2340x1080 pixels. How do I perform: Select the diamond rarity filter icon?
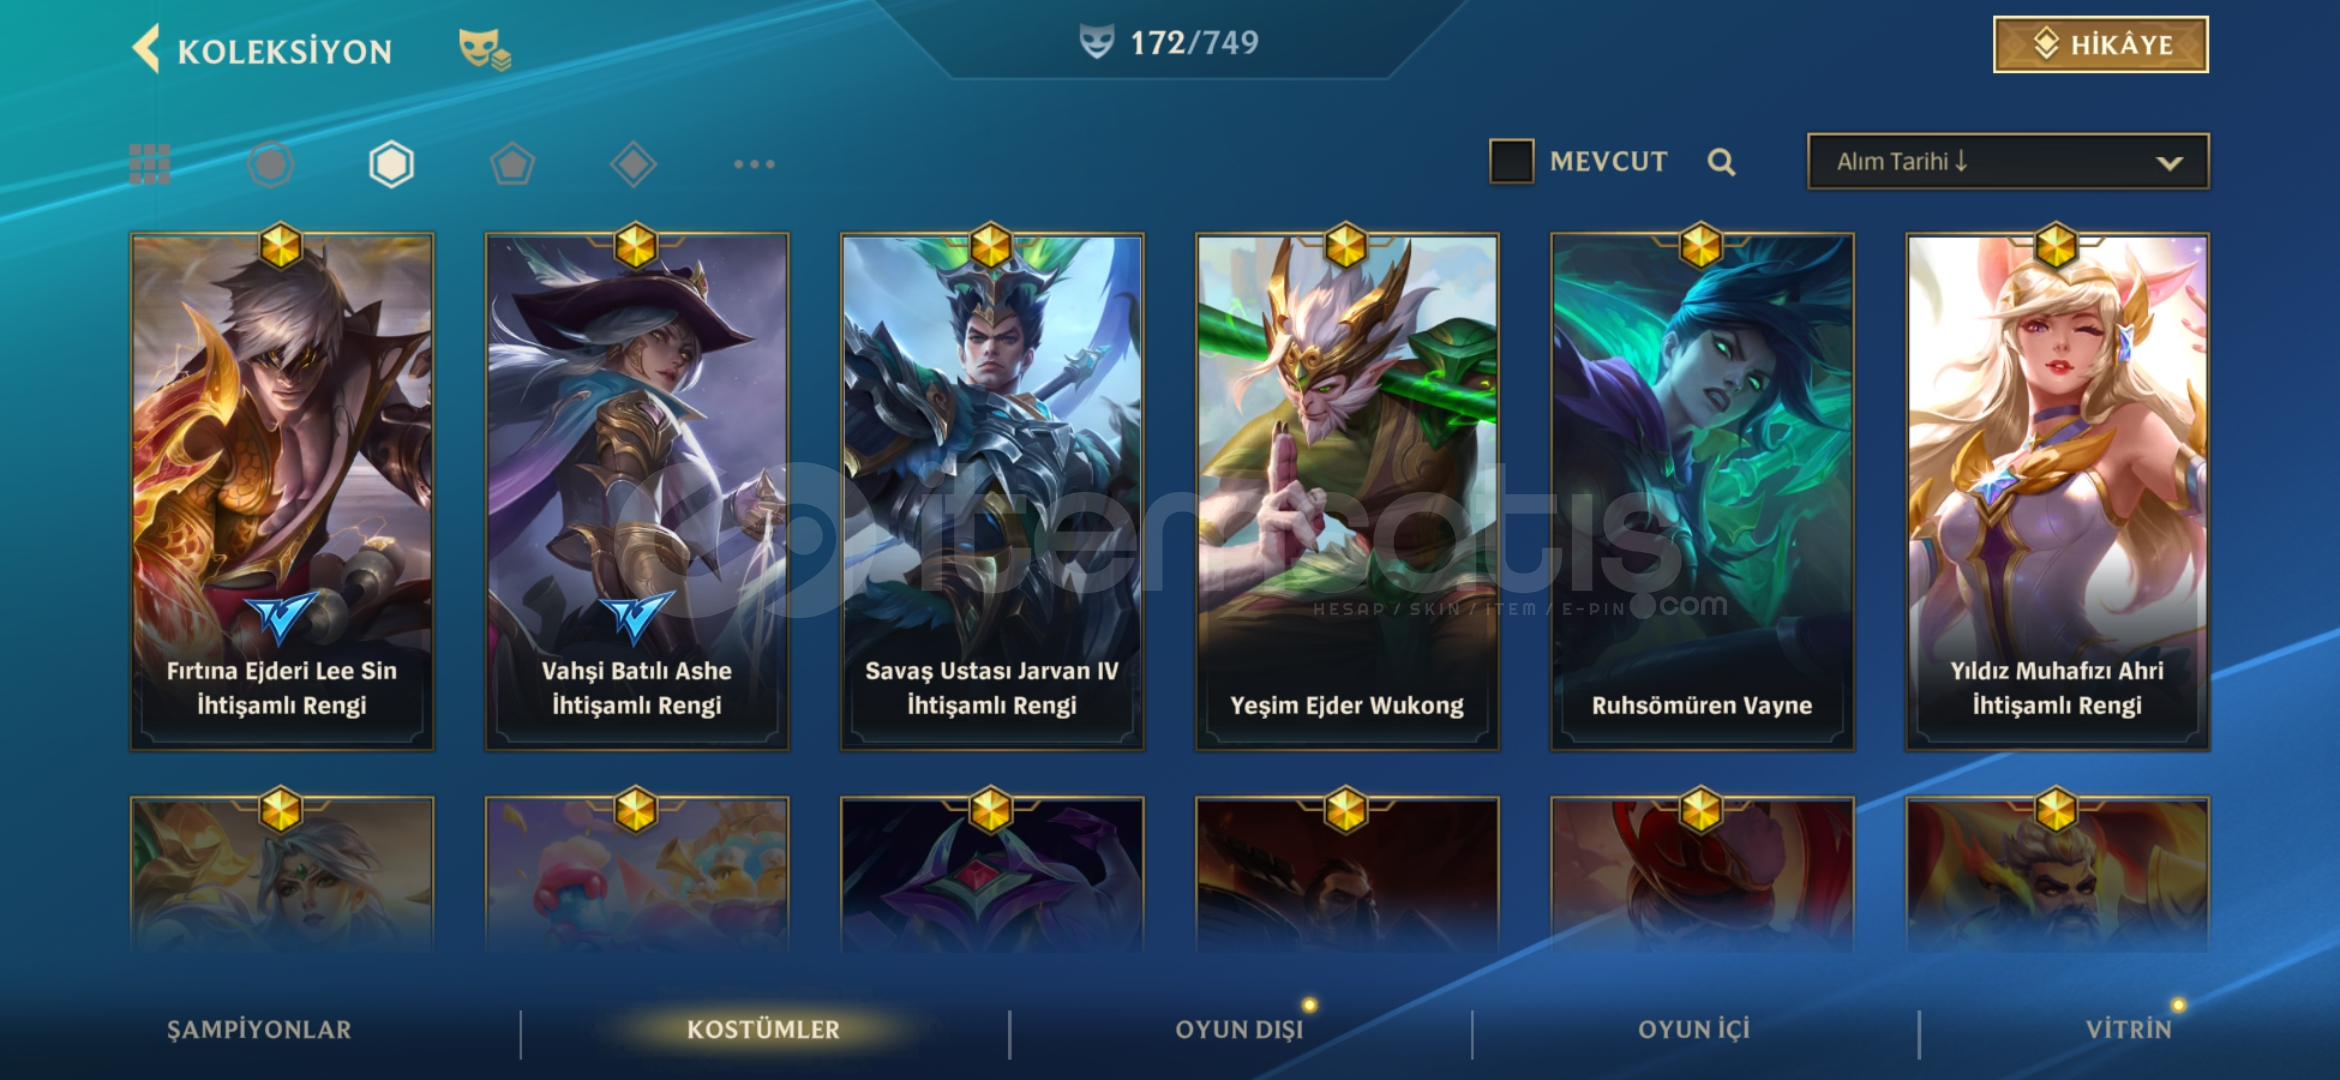pos(633,164)
